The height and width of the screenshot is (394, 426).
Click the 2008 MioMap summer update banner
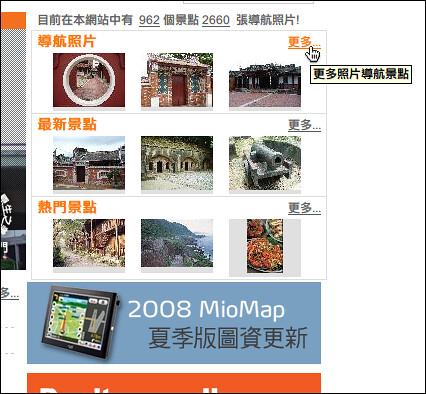coord(174,323)
